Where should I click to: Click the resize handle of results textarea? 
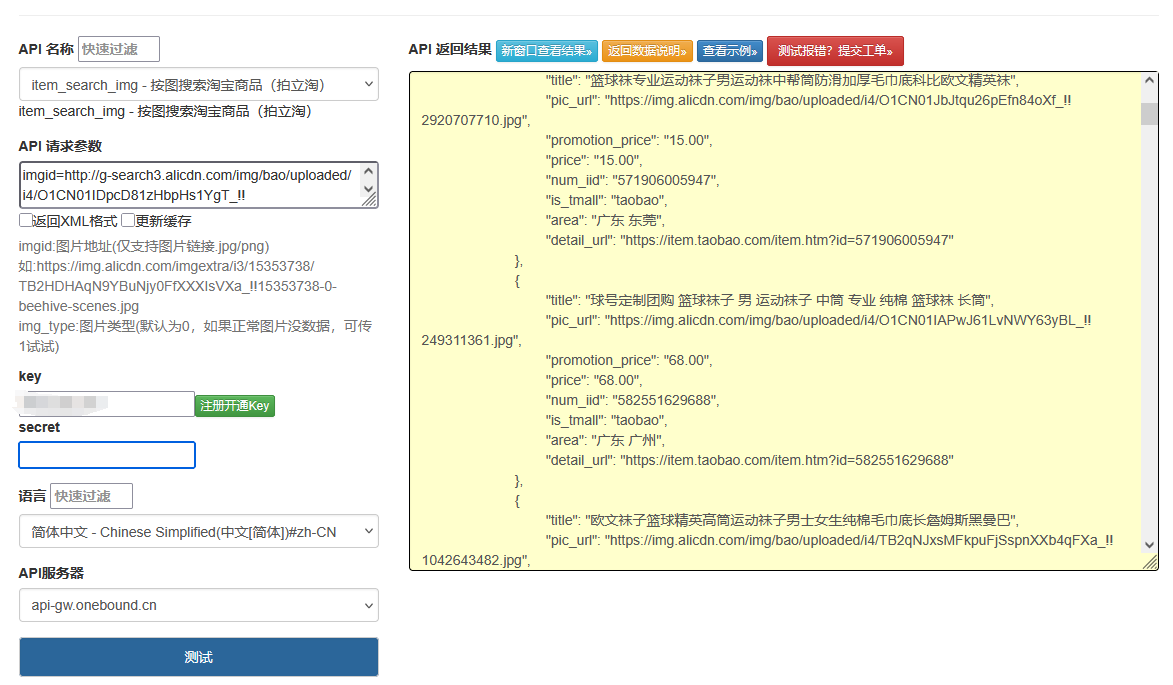click(x=1150, y=563)
